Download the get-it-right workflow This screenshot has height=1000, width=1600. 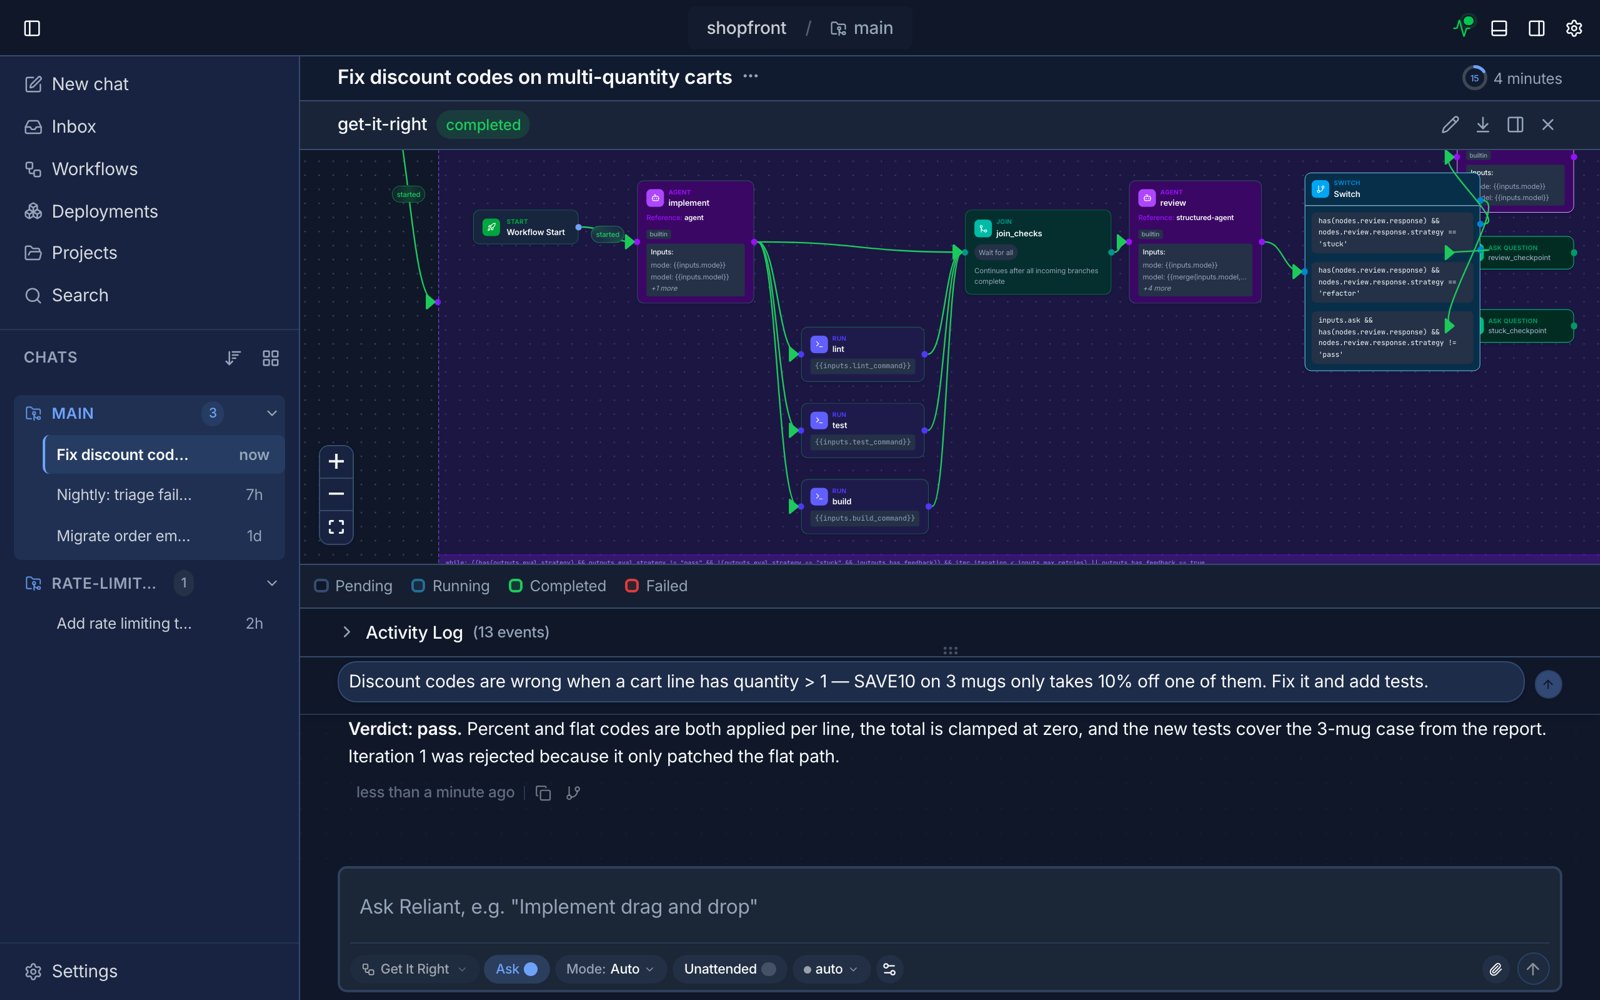(x=1483, y=124)
